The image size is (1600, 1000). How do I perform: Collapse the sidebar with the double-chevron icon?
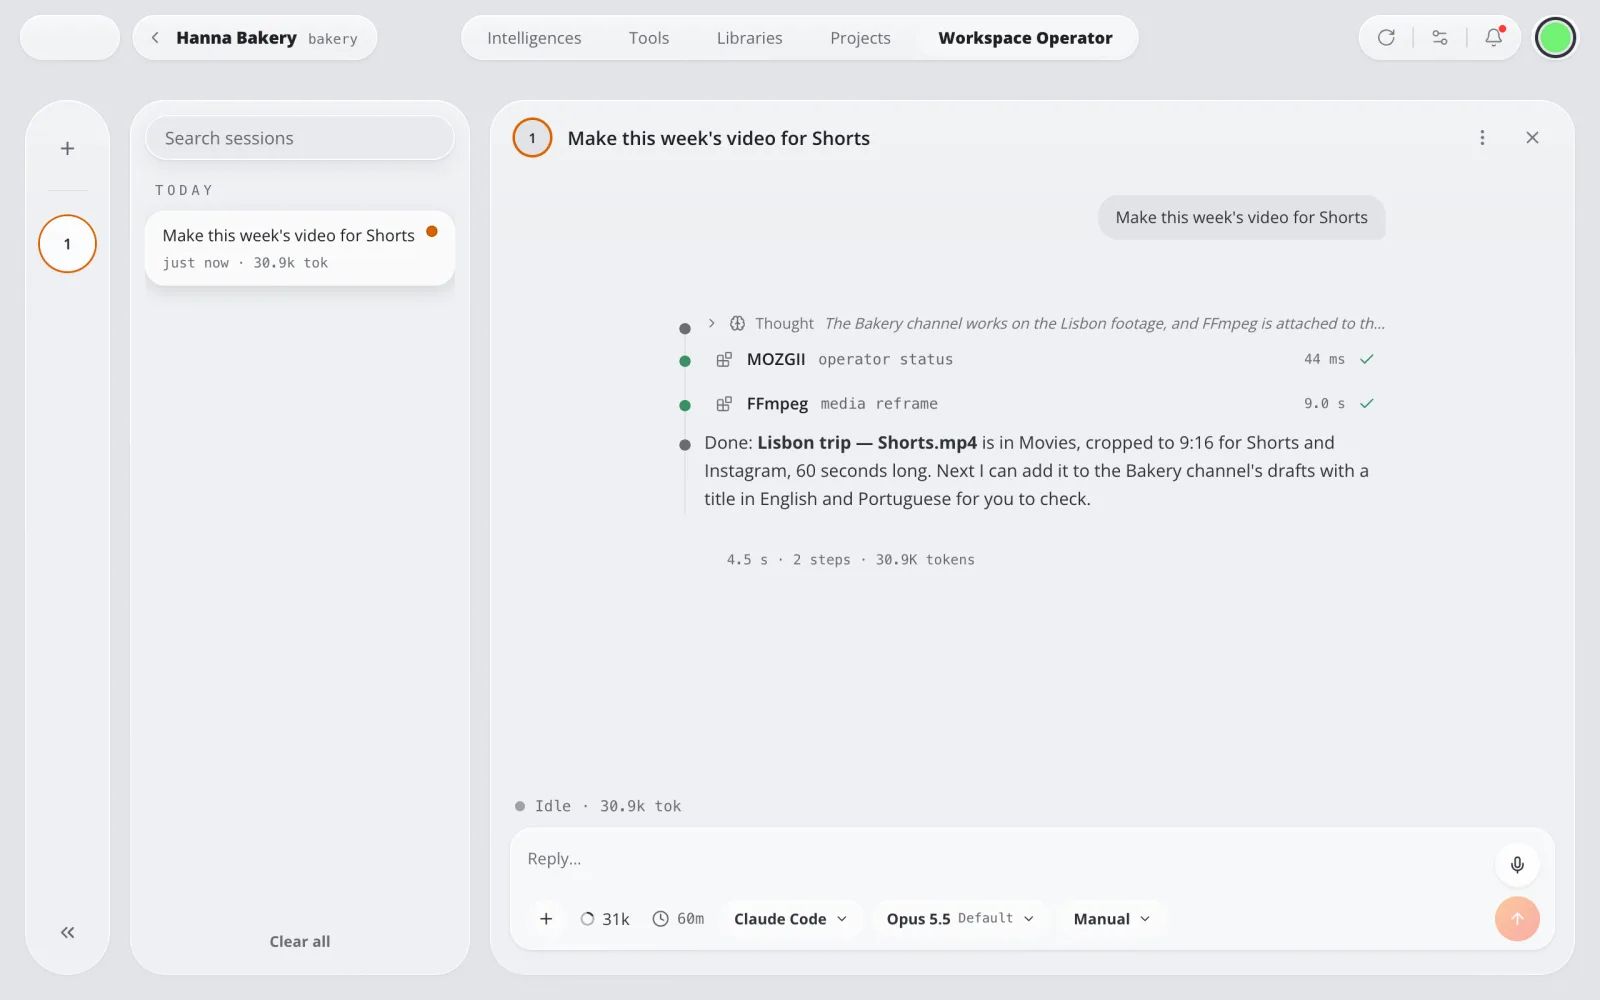click(67, 932)
